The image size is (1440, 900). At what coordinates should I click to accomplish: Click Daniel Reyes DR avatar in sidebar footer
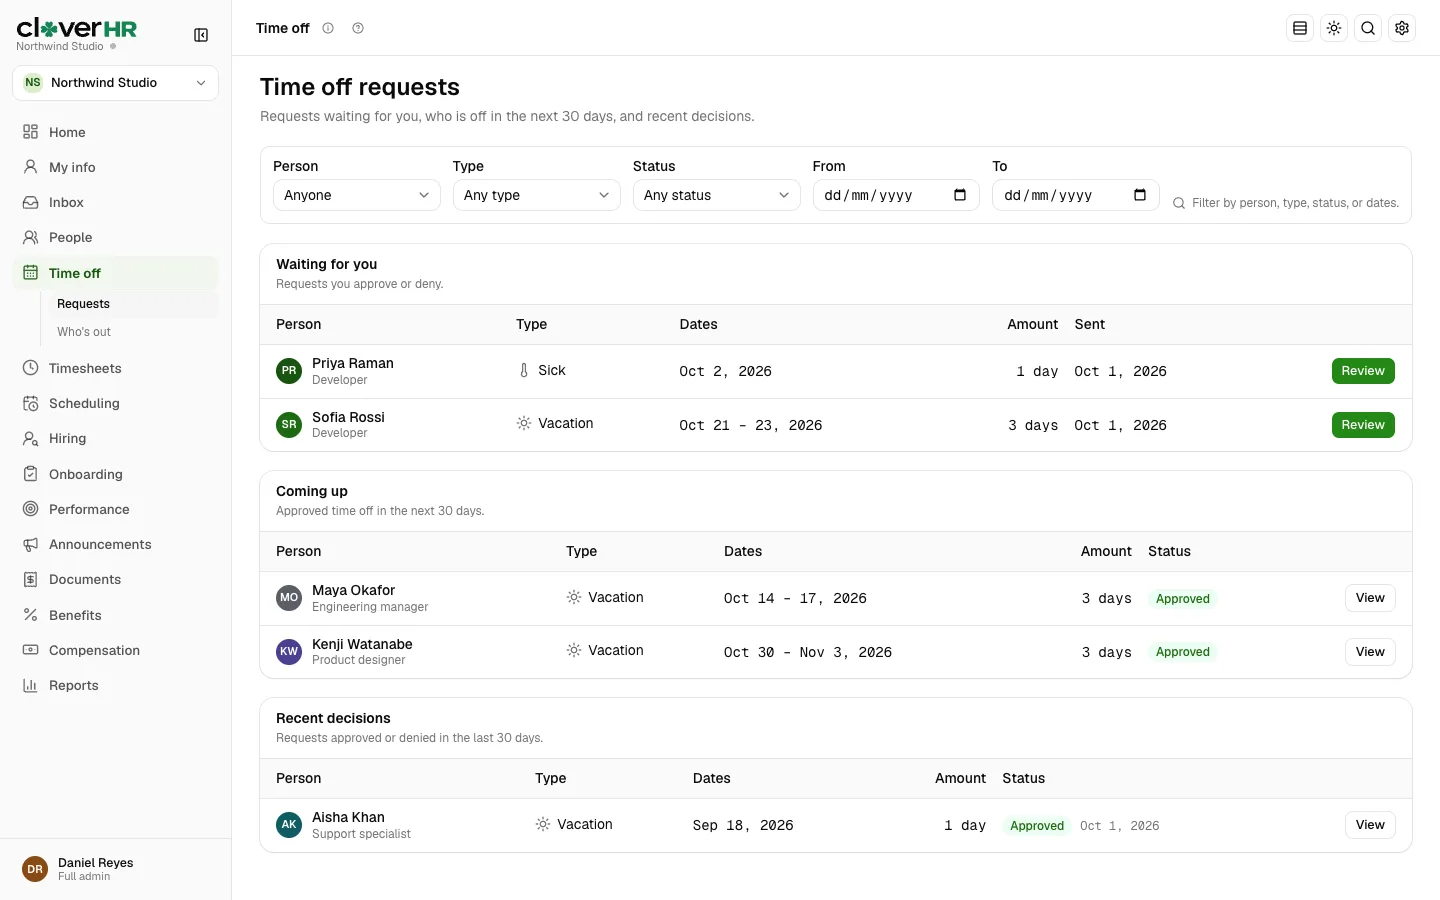click(x=35, y=869)
